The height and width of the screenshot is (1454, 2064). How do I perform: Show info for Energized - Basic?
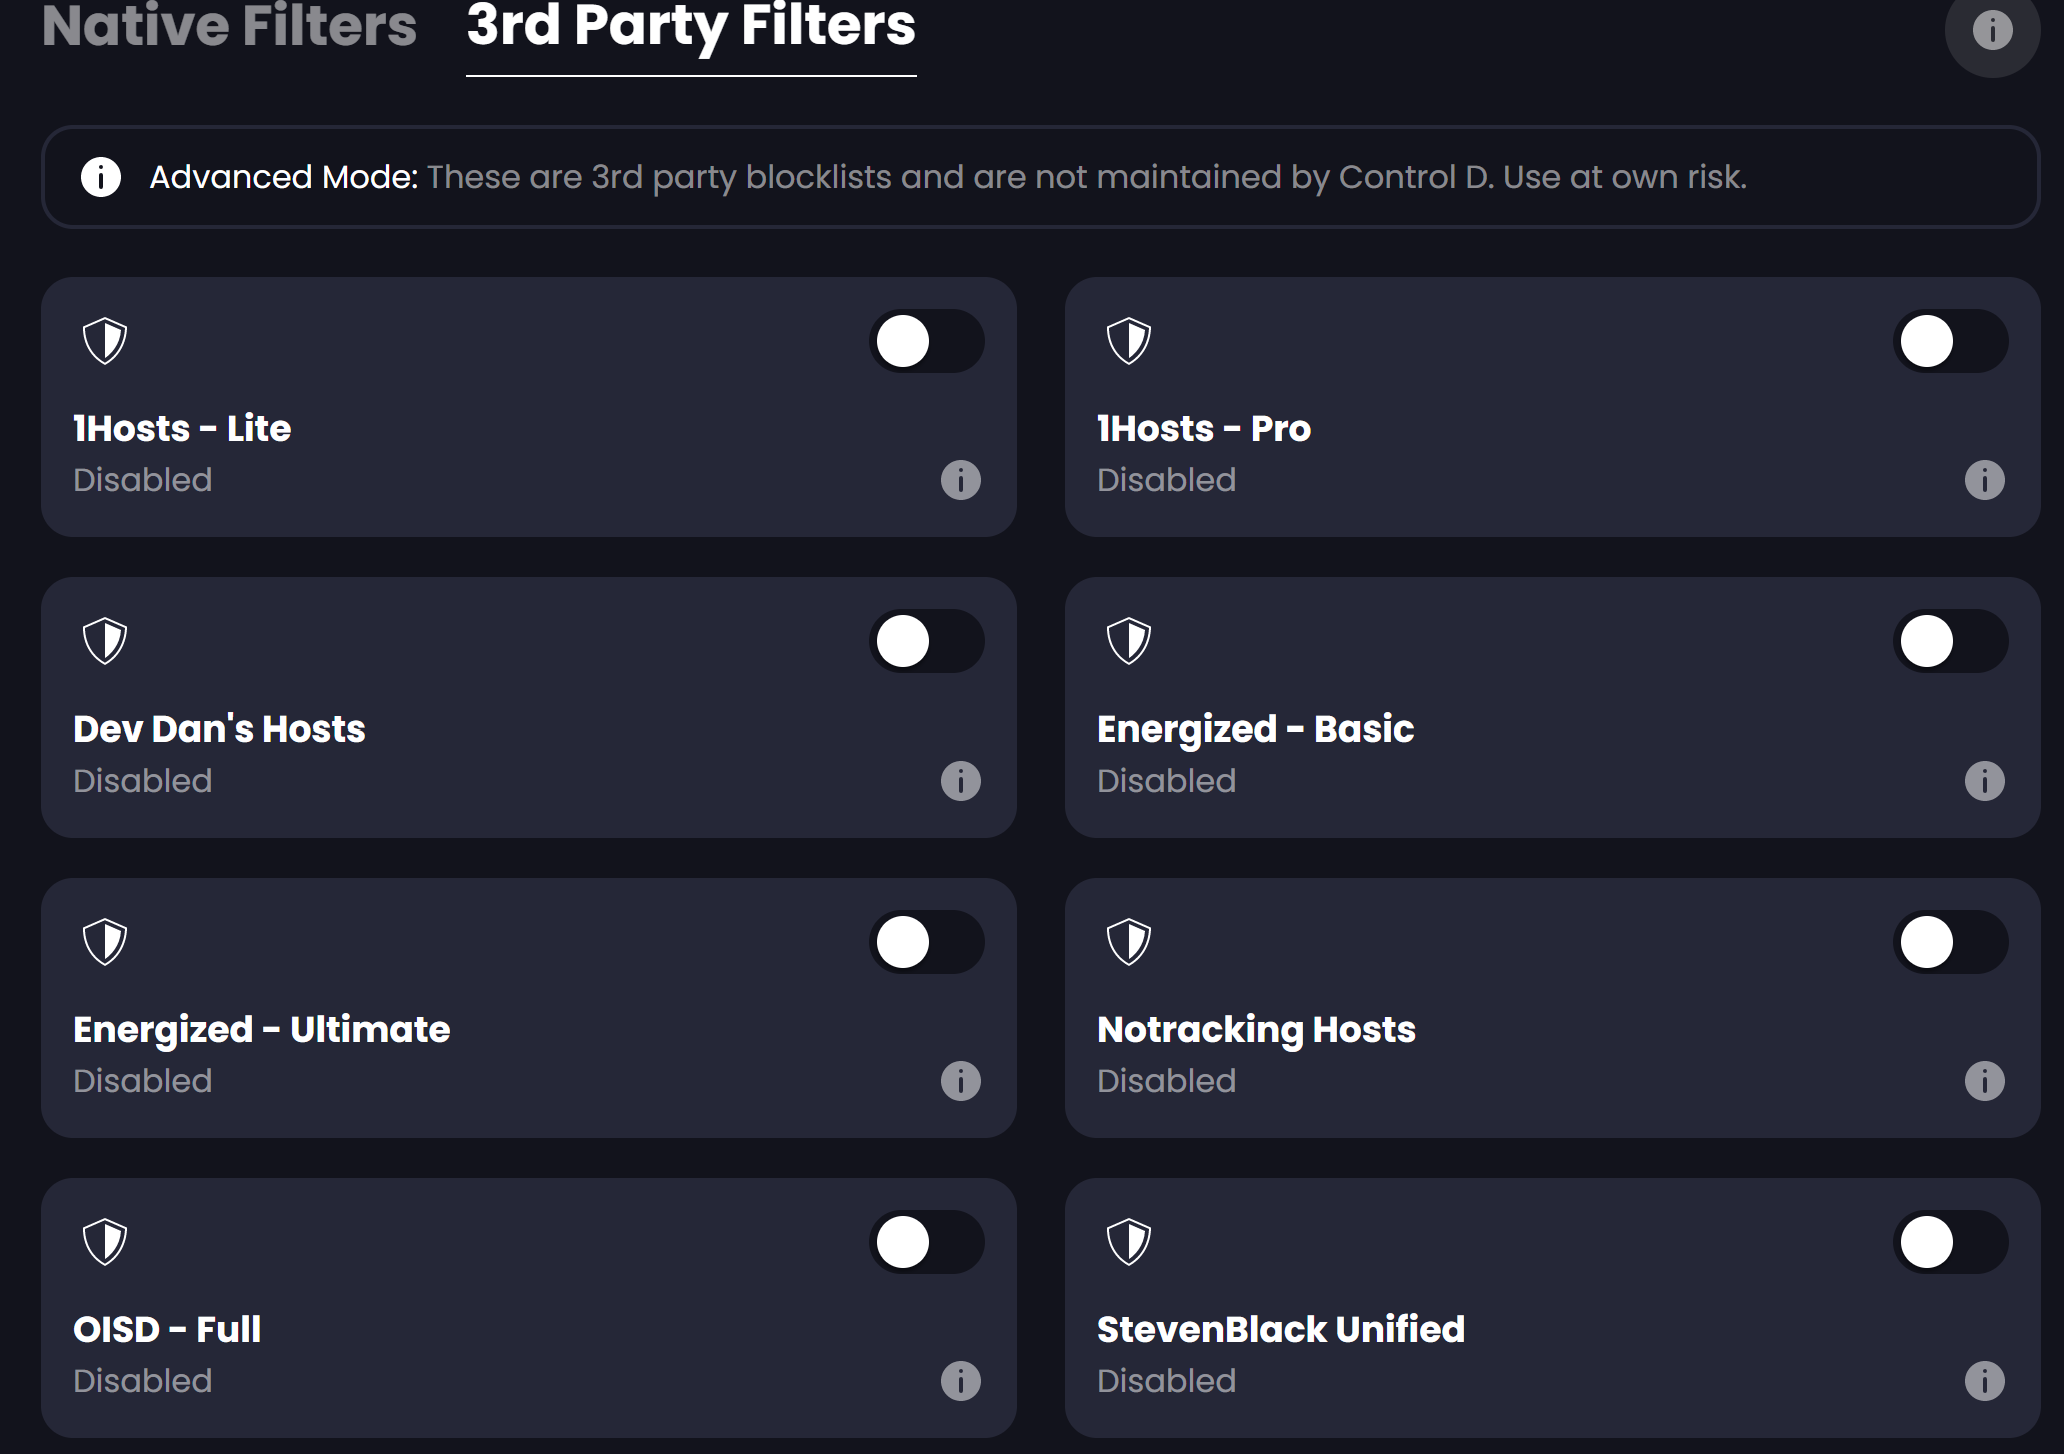click(1984, 781)
